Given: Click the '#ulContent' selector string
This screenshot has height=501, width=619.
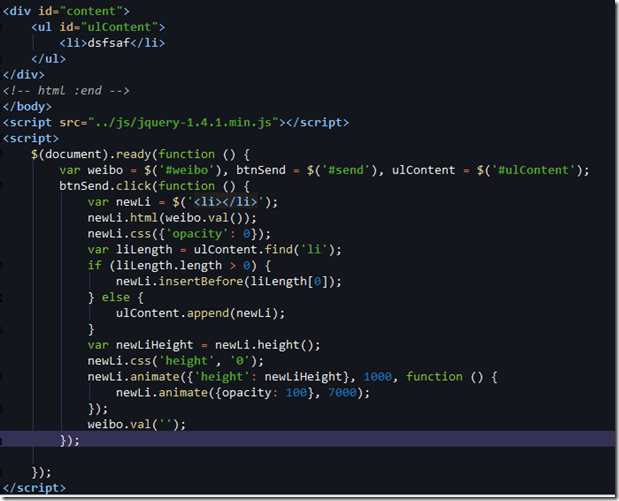Looking at the screenshot, I should click(534, 170).
